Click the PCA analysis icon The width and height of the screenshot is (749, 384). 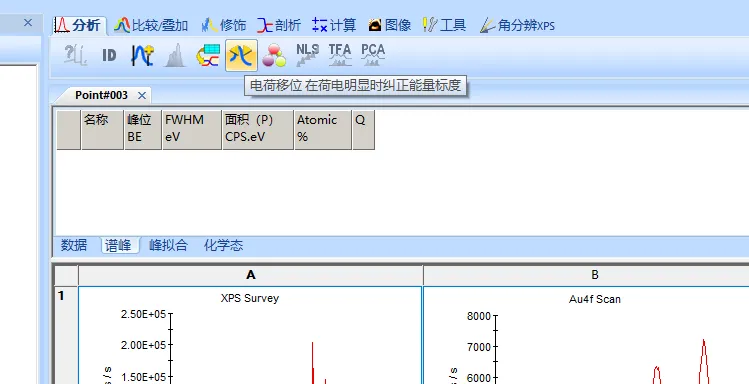click(x=373, y=55)
